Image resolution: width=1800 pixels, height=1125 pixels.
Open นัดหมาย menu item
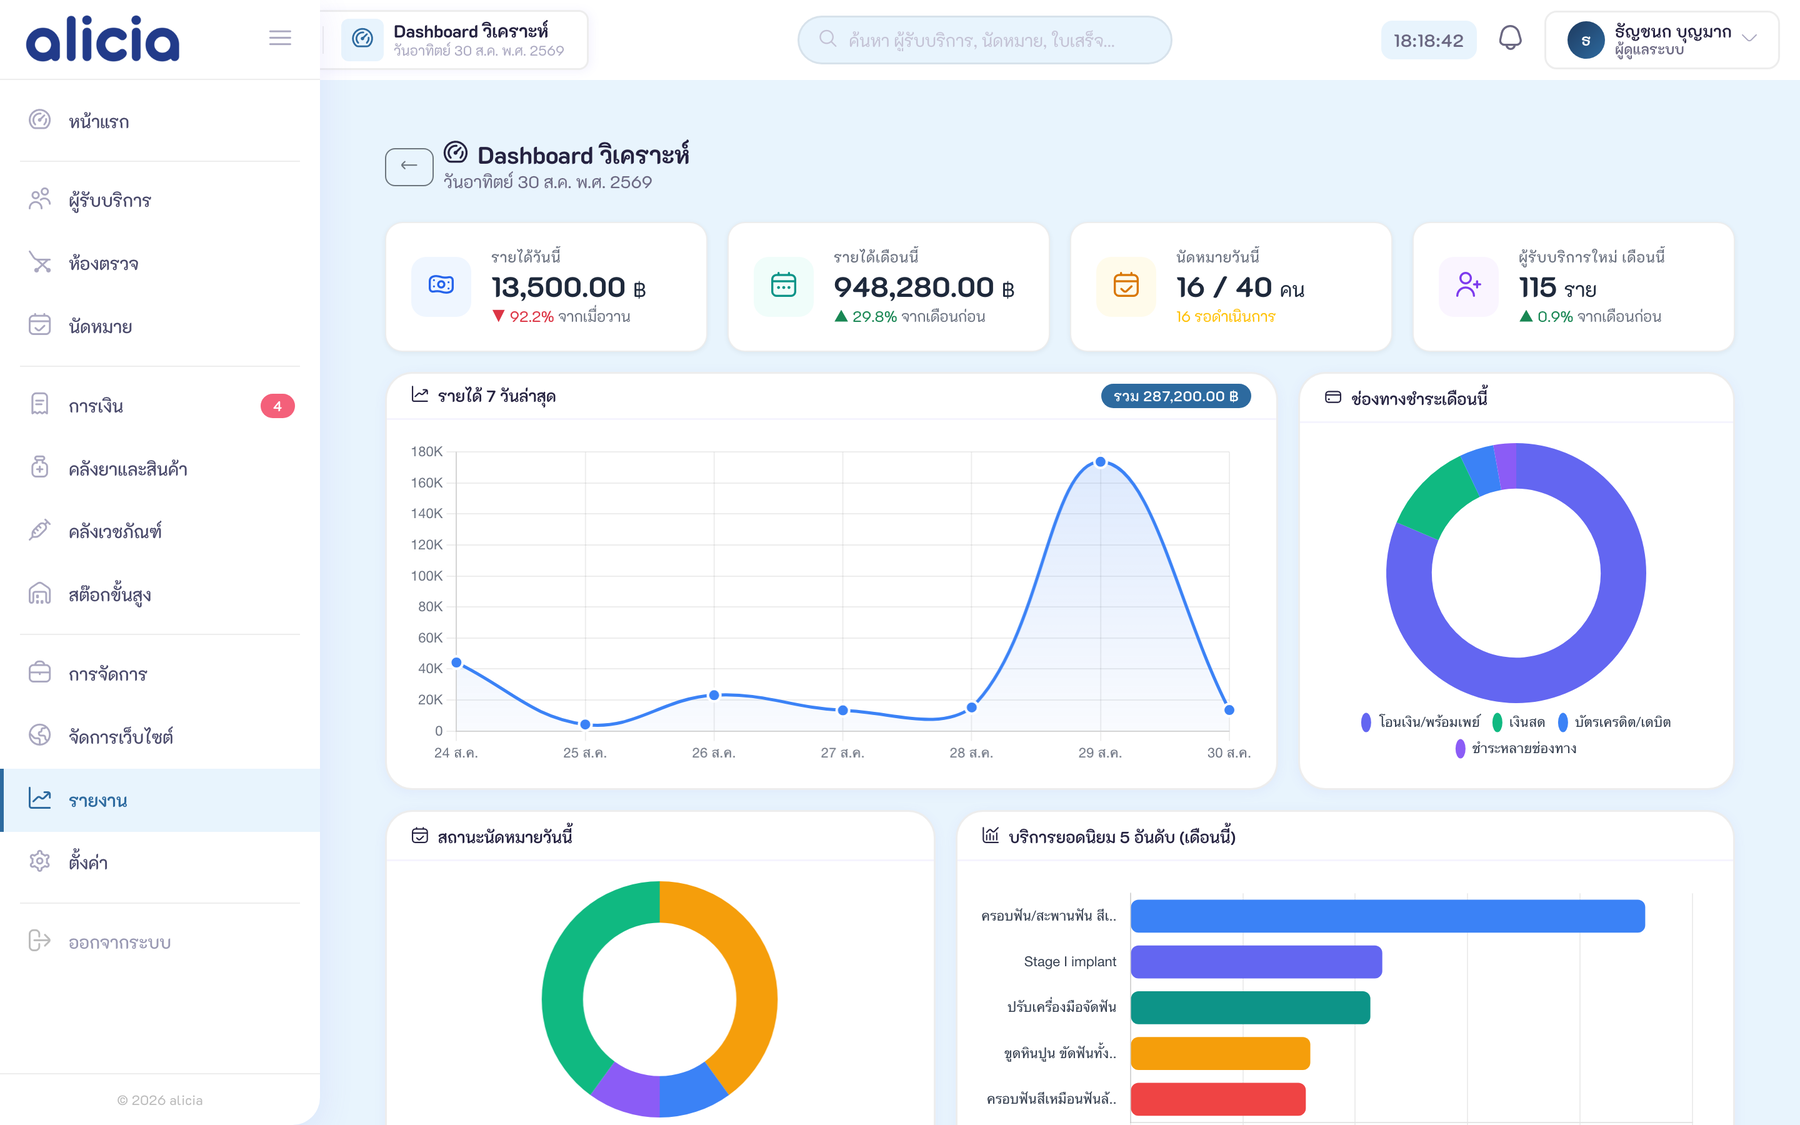[160, 326]
